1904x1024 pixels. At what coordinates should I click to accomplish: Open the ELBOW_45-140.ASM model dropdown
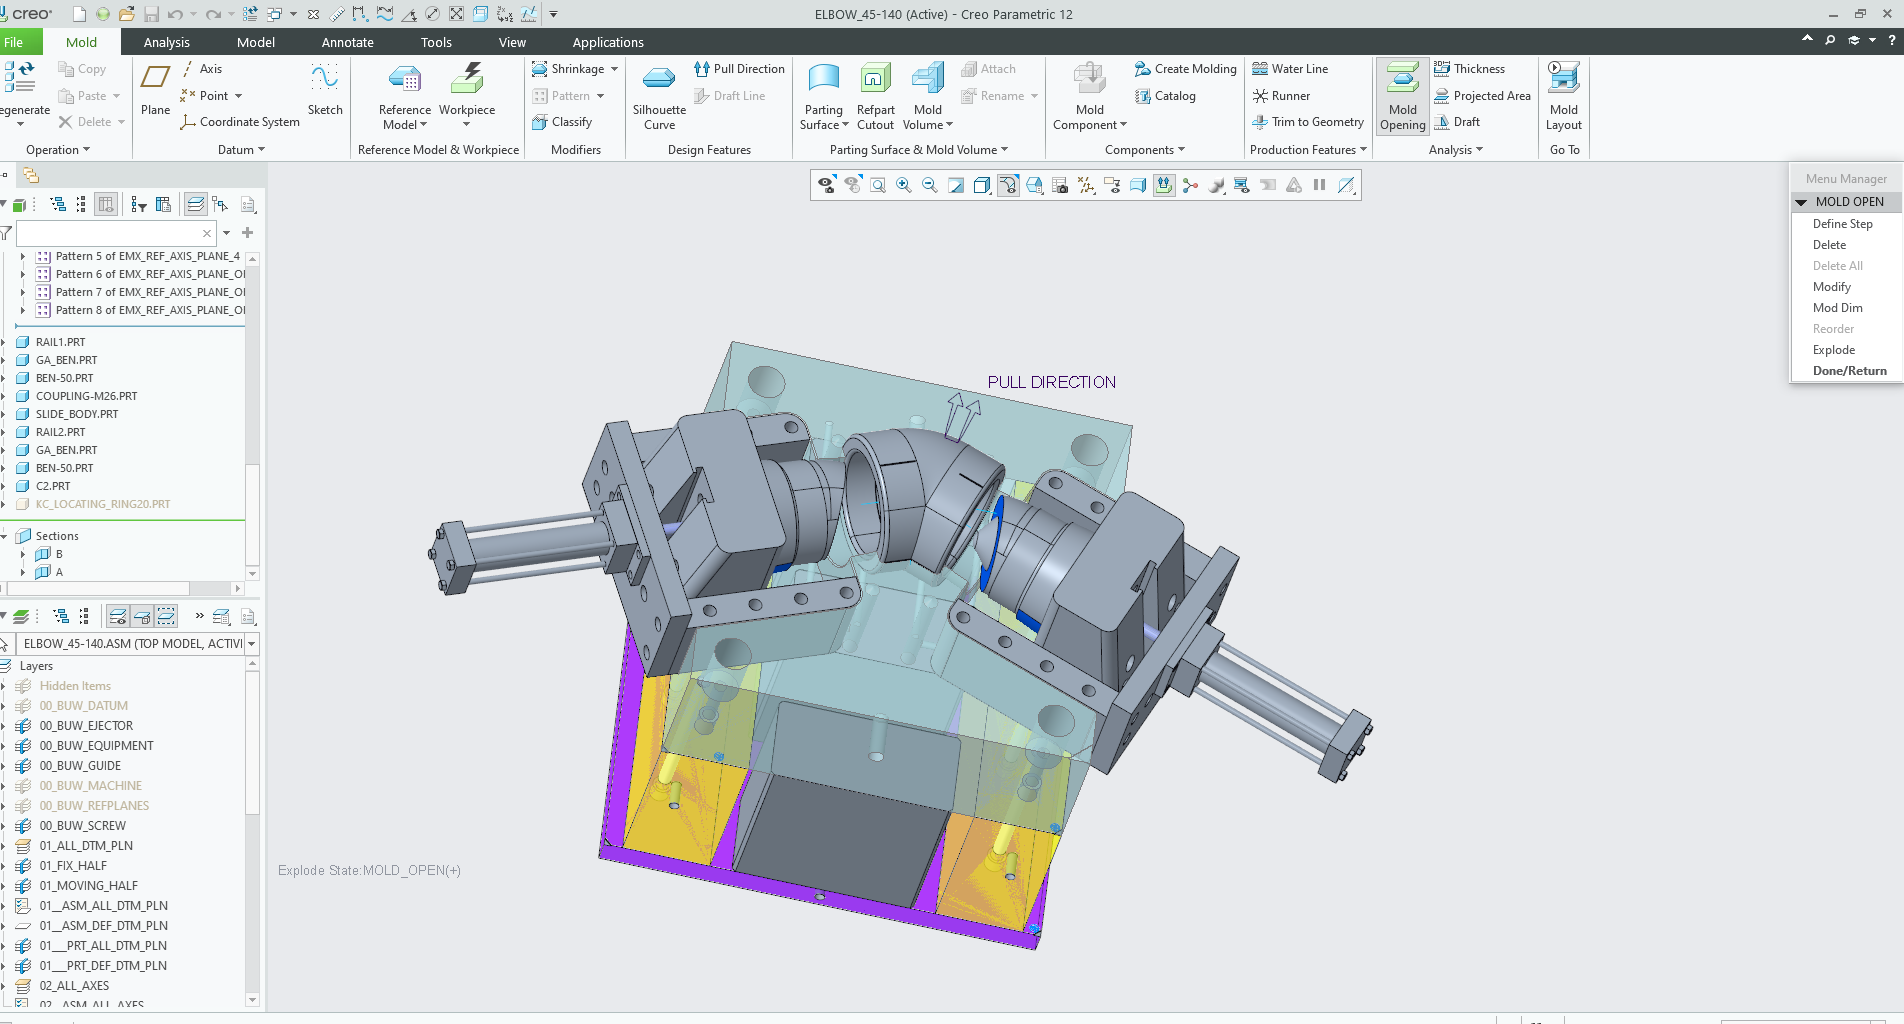pos(251,644)
